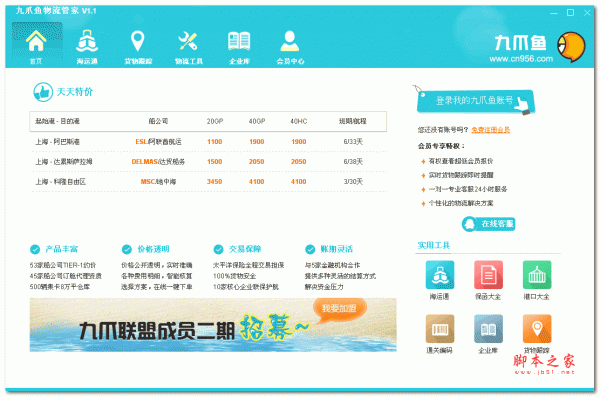Click the 20GP price 1100
The width and height of the screenshot is (600, 397).
[x=215, y=142]
